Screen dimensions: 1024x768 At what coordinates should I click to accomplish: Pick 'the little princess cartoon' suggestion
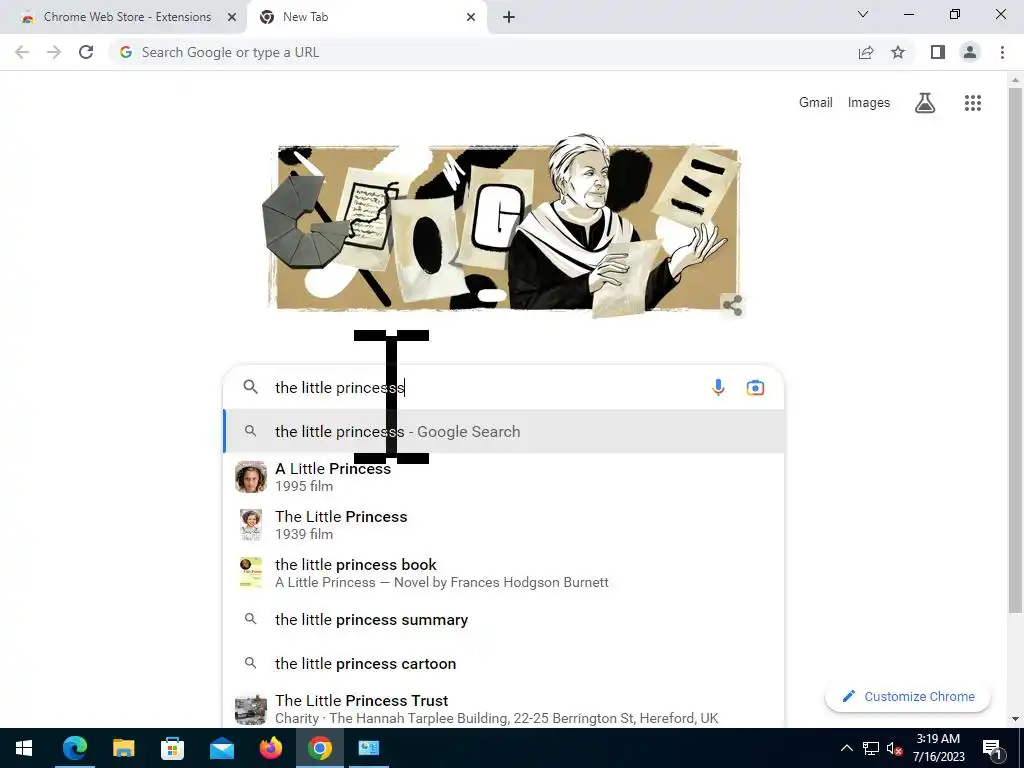pyautogui.click(x=503, y=664)
